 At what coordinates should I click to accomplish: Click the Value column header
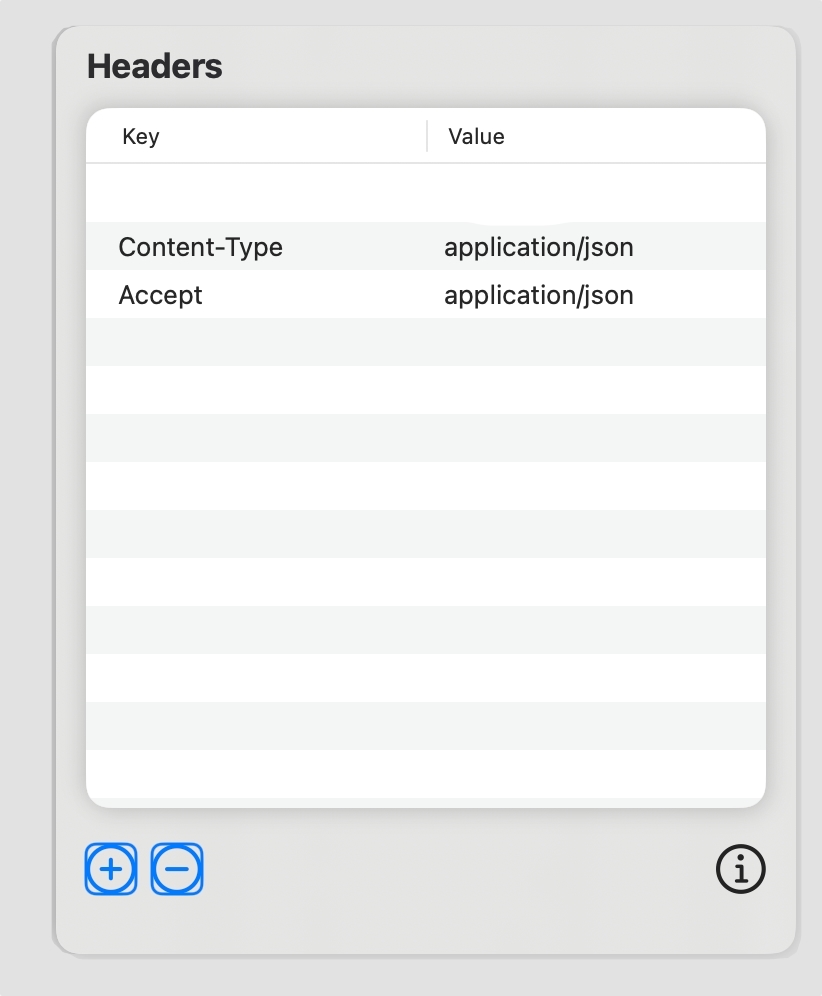[x=476, y=136]
